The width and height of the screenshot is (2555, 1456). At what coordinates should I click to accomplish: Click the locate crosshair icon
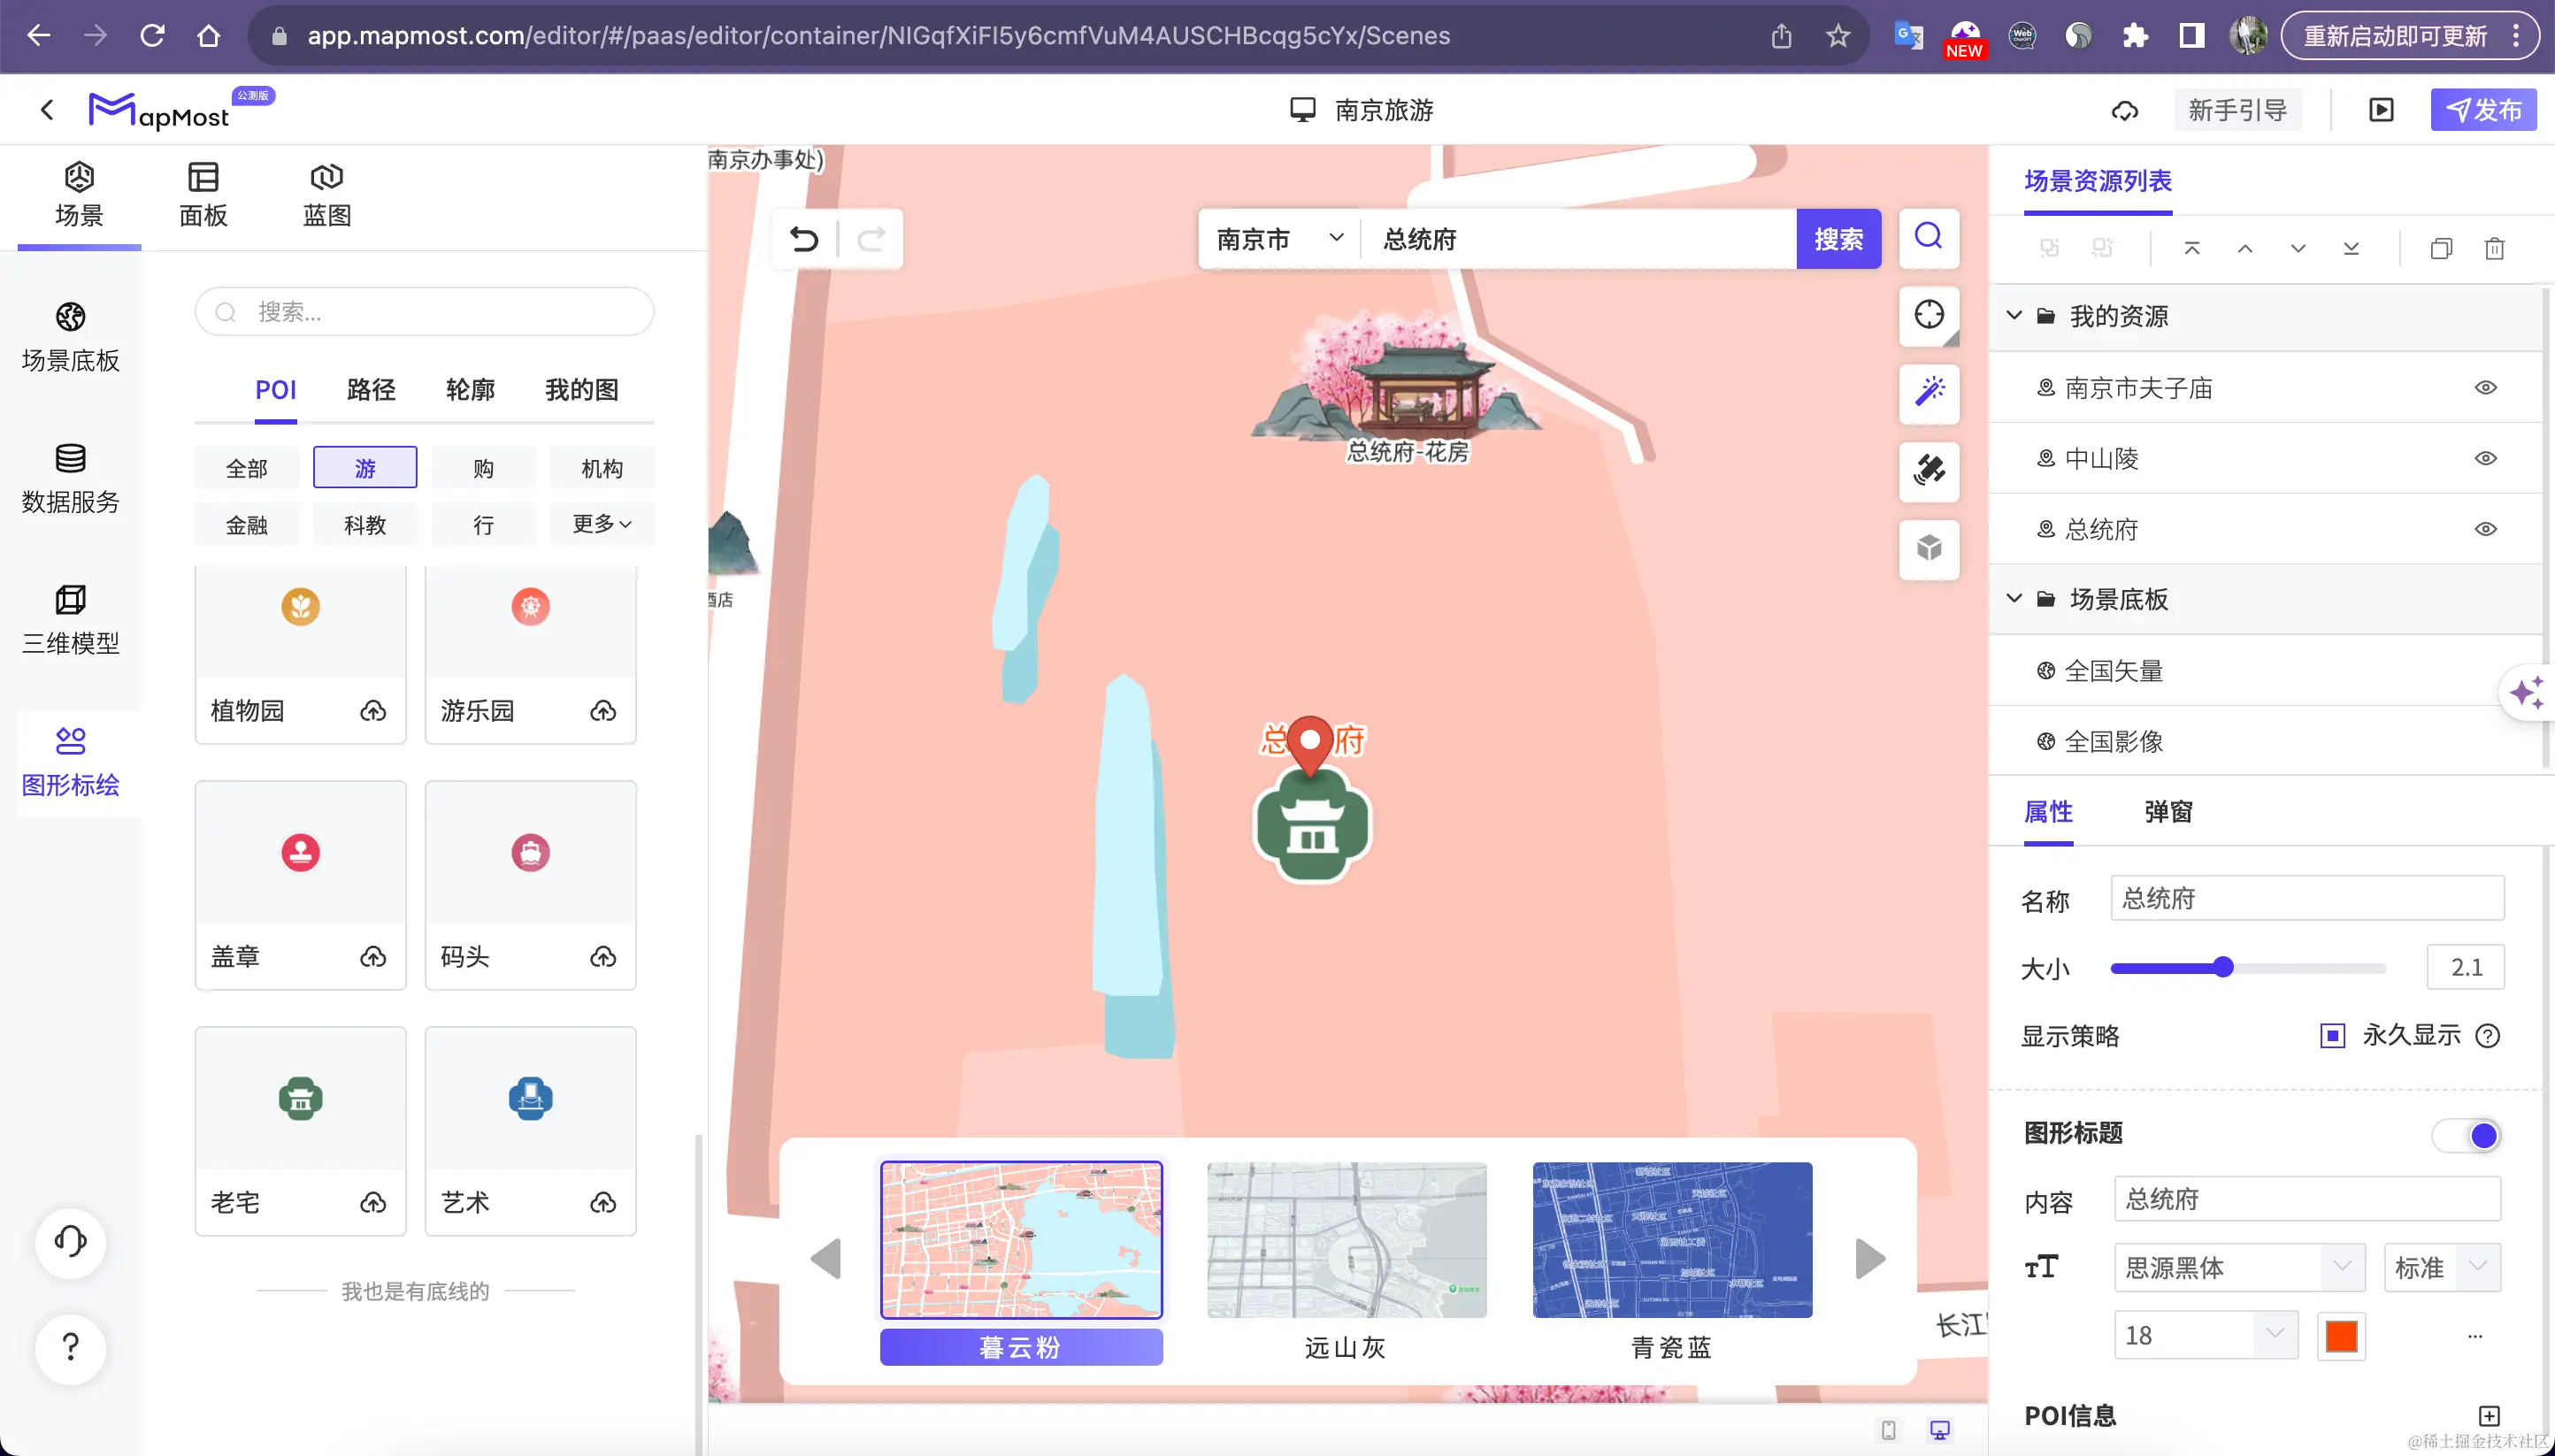1928,315
